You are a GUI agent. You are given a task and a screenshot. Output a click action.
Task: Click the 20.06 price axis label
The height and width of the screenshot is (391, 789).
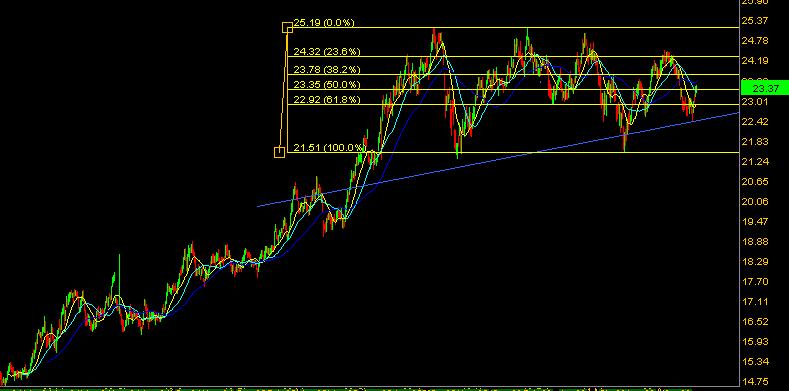[755, 201]
